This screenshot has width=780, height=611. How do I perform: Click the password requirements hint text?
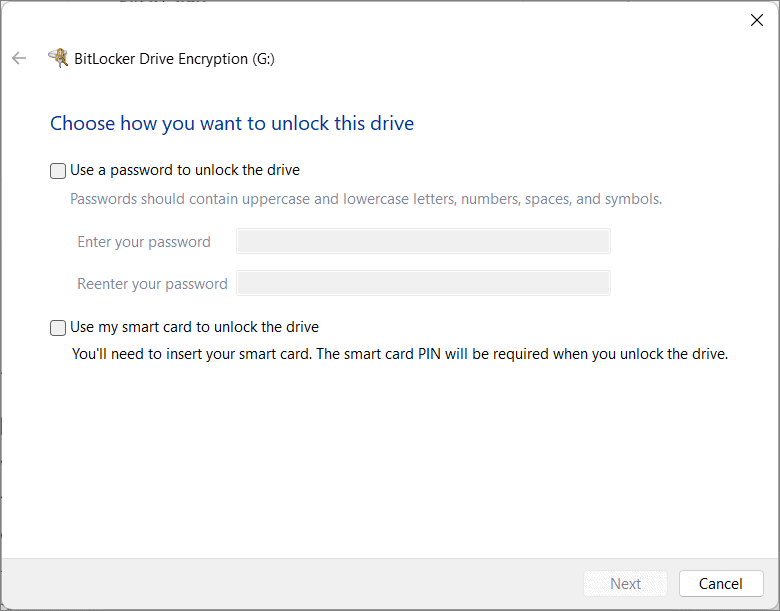coord(366,199)
